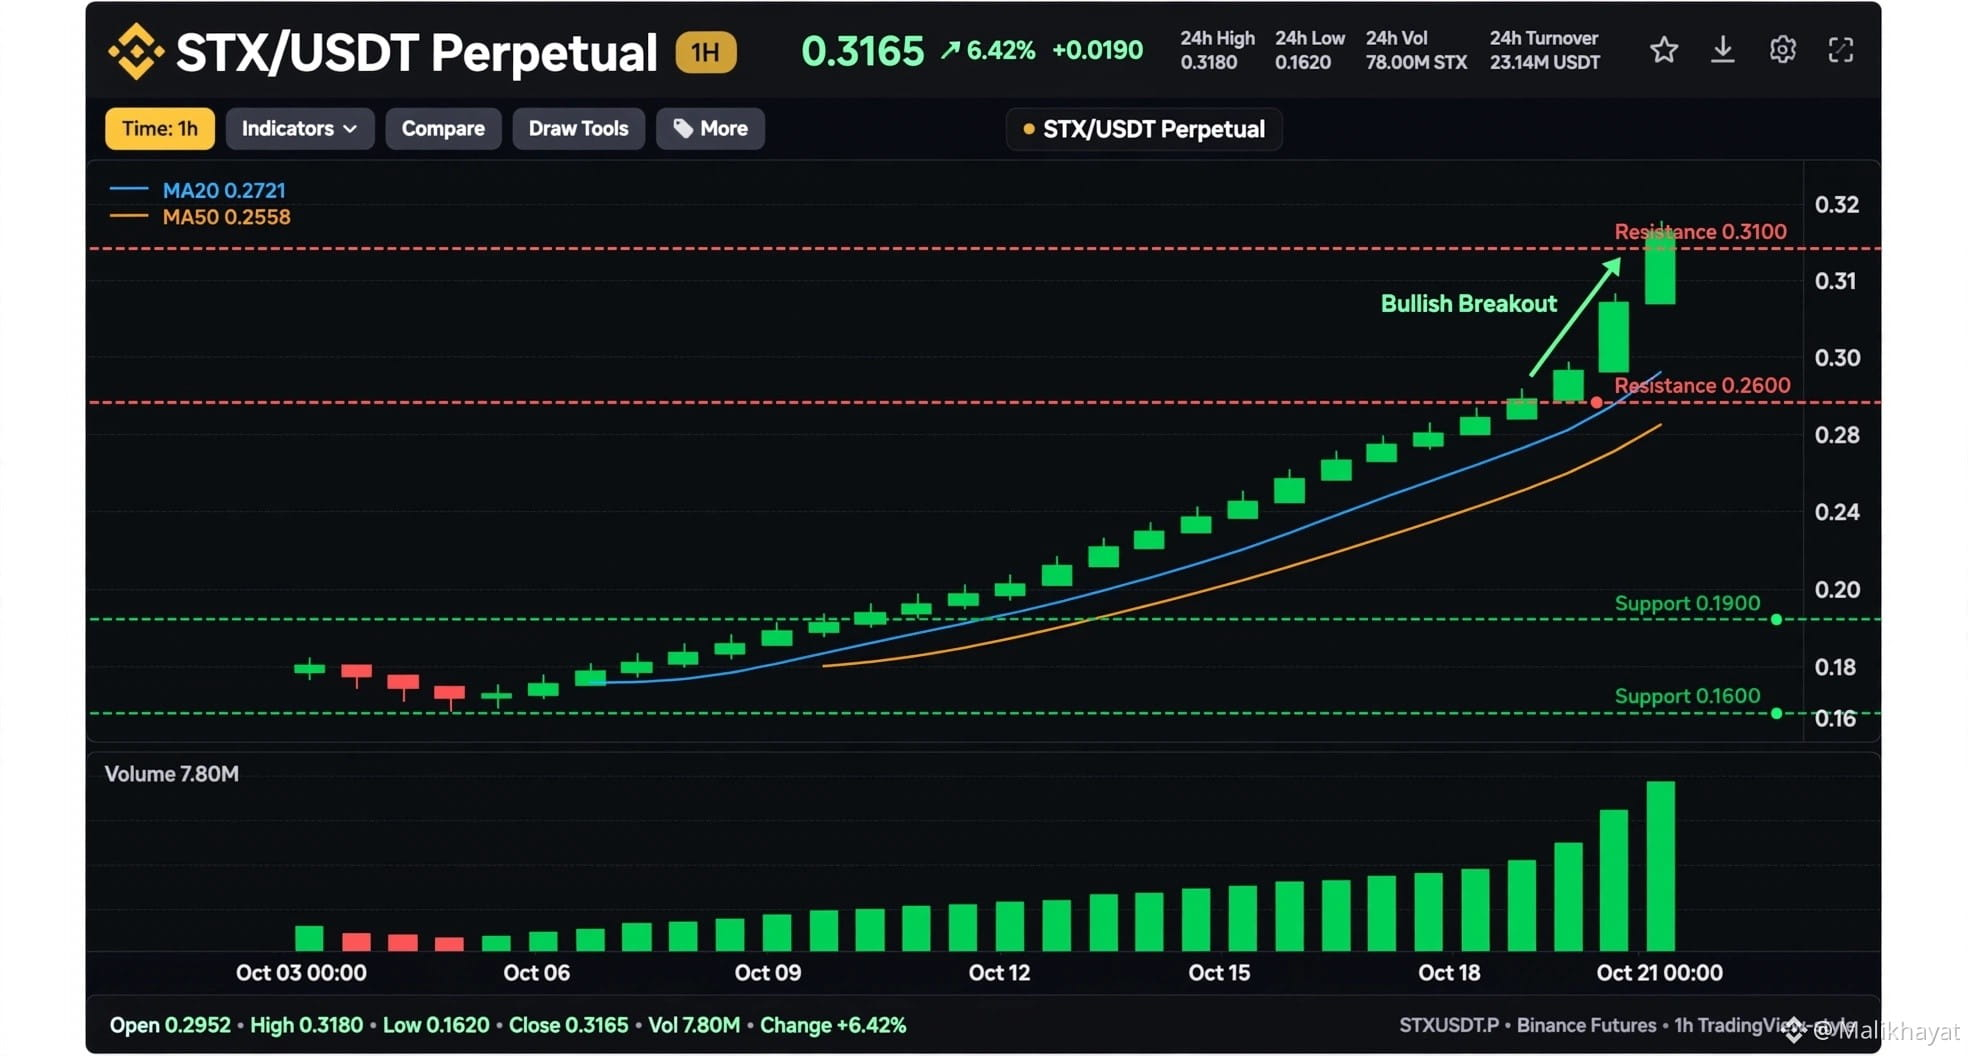The image size is (1968, 1056).
Task: Click the 24h Turnover 23.14M USDT stat
Action: (x=1545, y=50)
